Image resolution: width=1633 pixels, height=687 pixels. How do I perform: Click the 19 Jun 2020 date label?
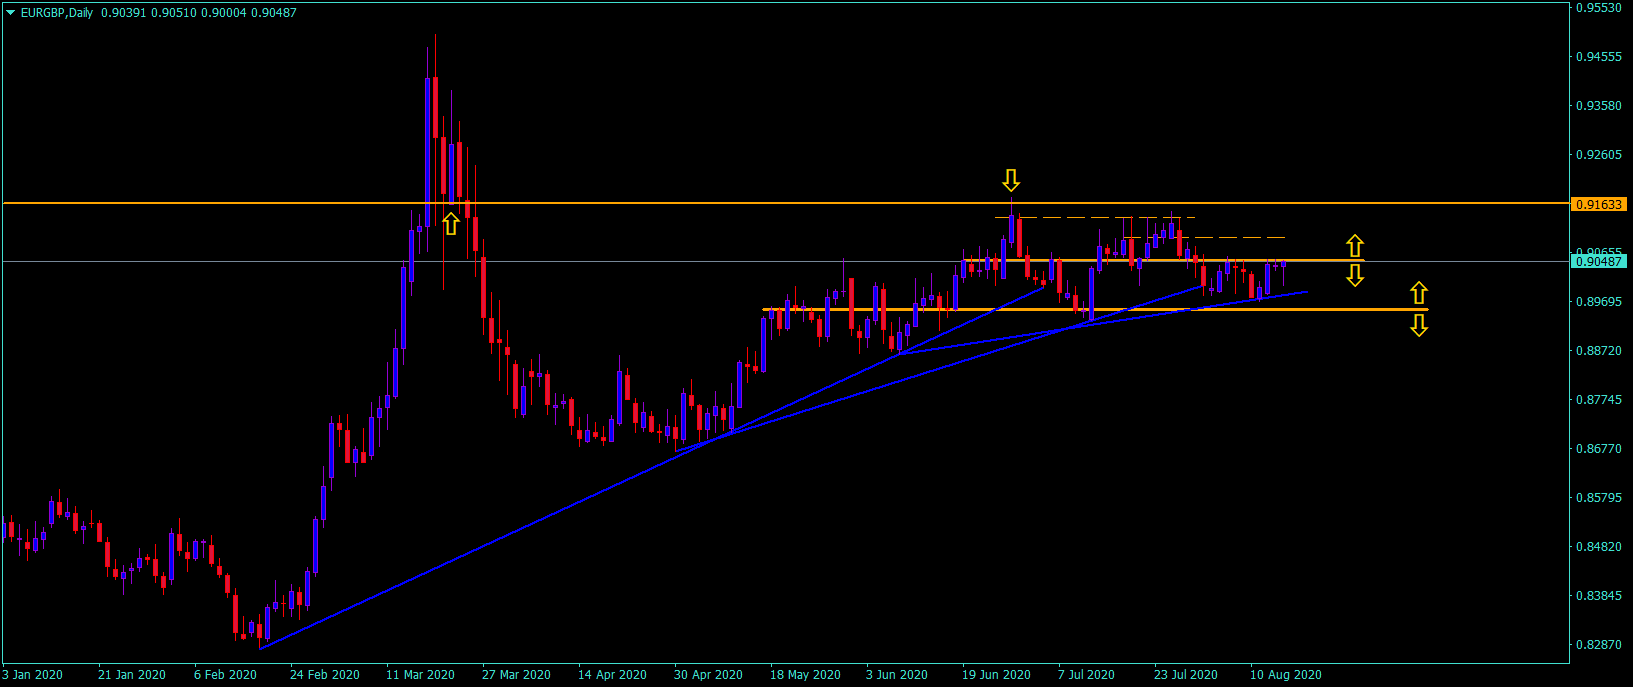pyautogui.click(x=996, y=675)
